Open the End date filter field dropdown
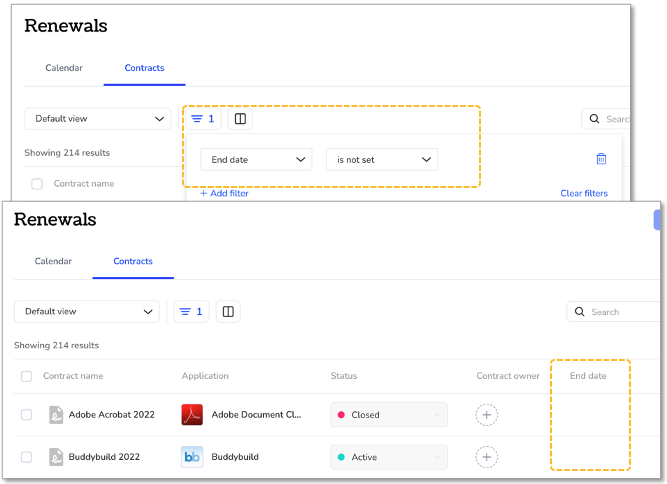 click(x=257, y=159)
